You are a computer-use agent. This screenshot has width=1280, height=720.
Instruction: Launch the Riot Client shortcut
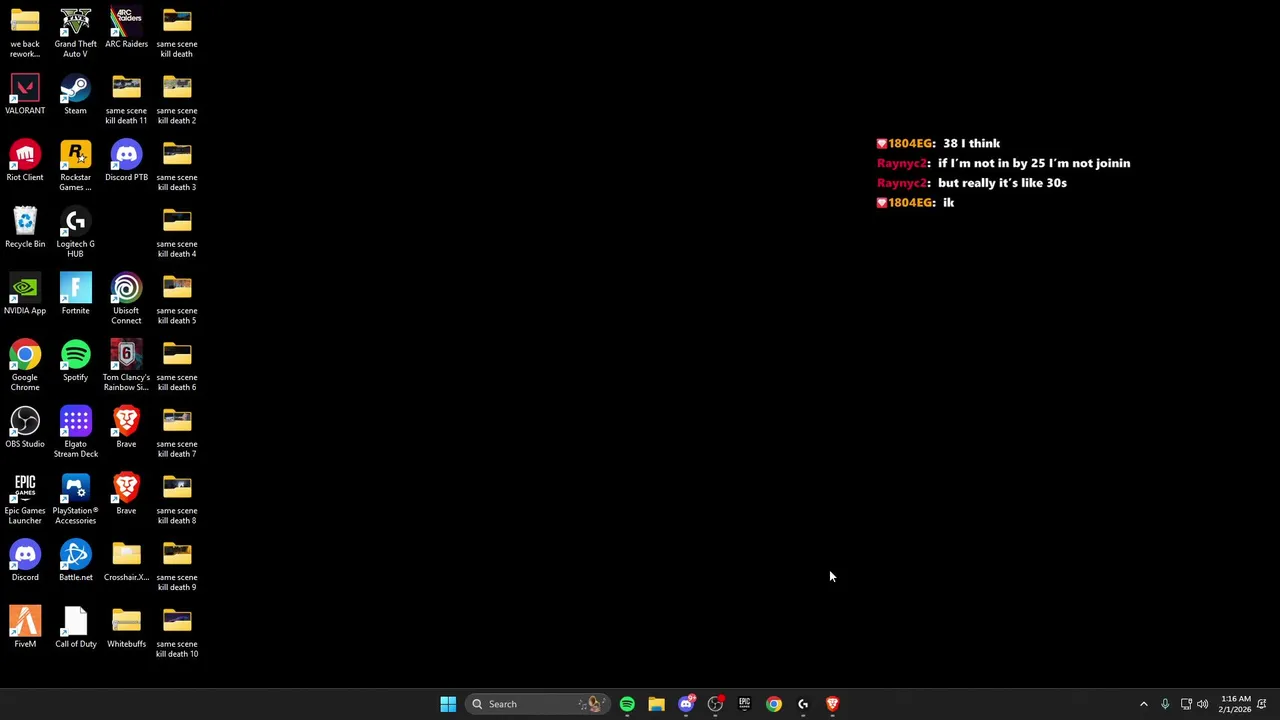[25, 161]
